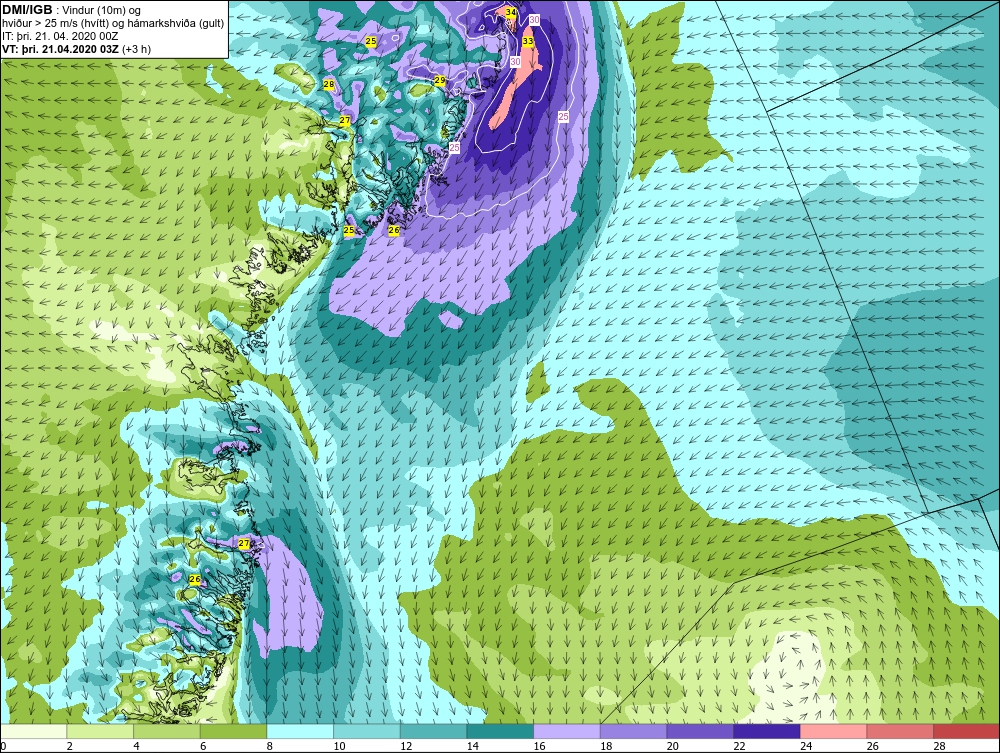Select the yellow 33 max gust label
1000x753 pixels.
[x=527, y=41]
